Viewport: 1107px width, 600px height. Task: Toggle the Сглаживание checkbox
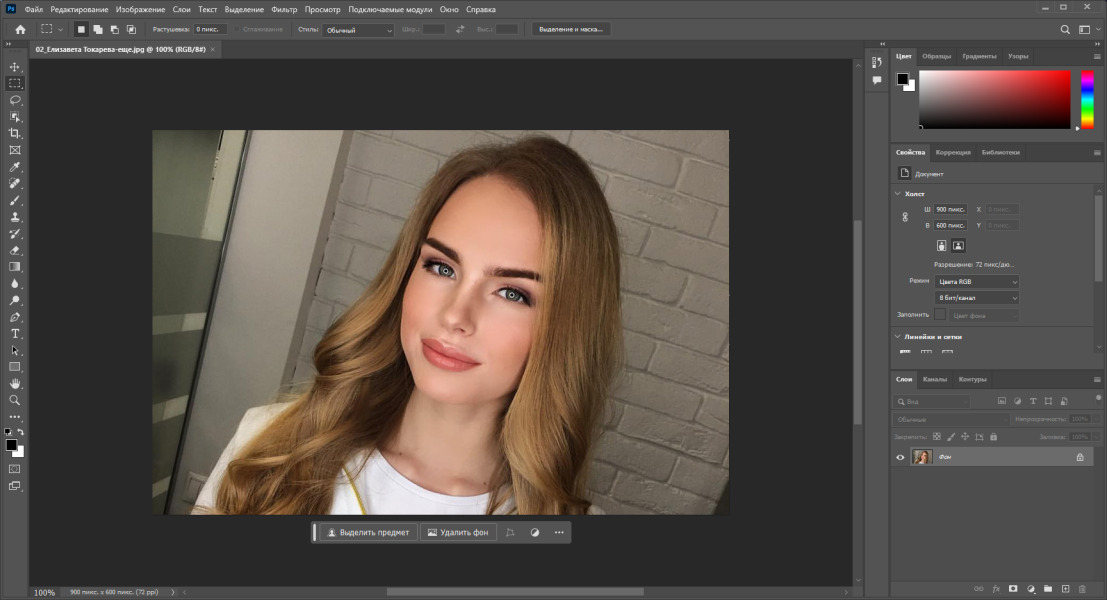pyautogui.click(x=237, y=30)
